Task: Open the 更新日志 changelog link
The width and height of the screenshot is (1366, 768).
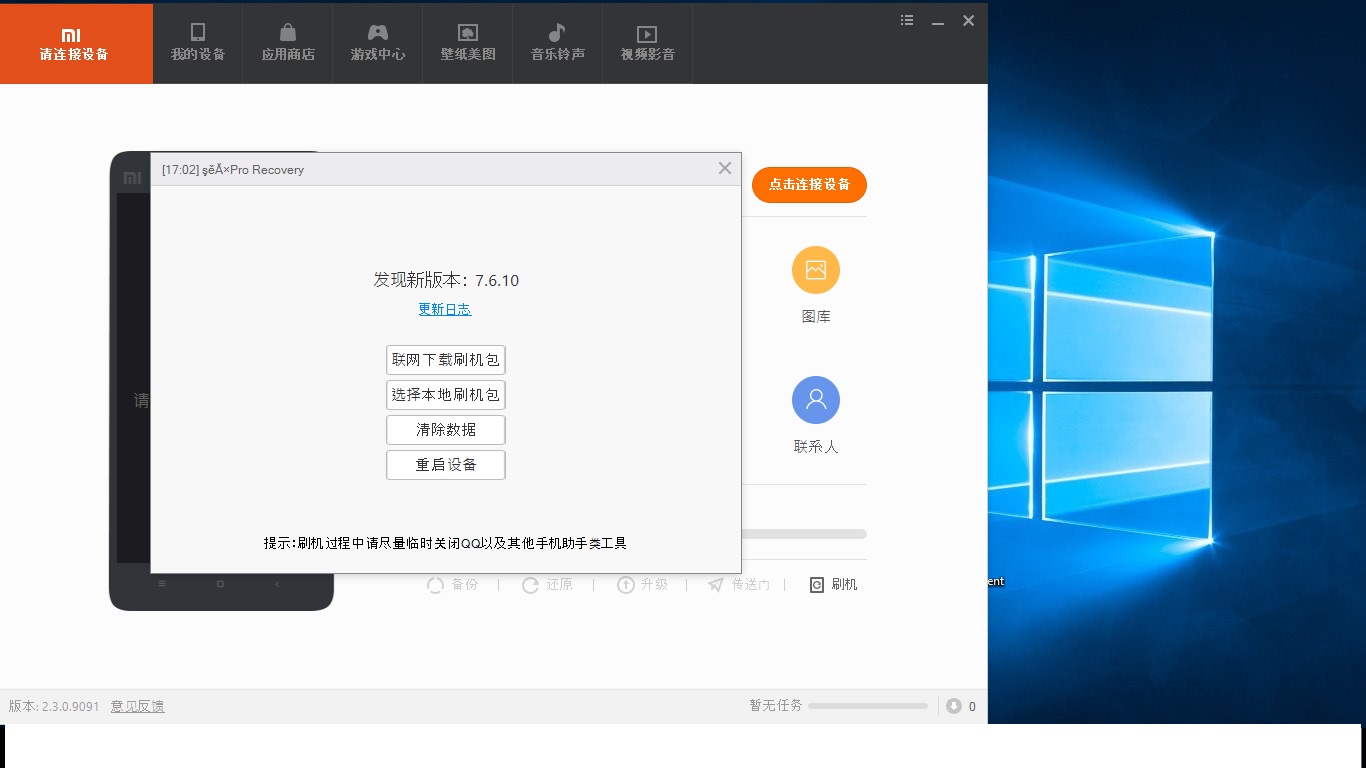Action: click(445, 310)
